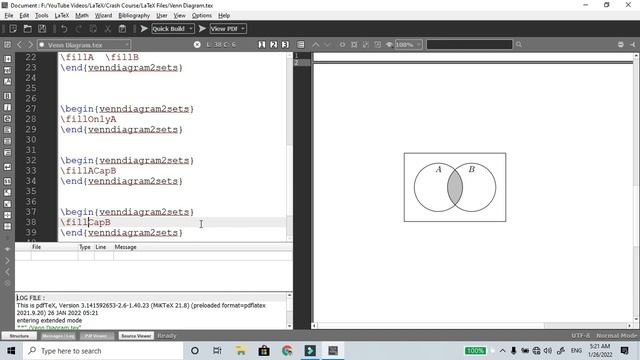
Task: Click bookmark 1 button
Action: pos(262,44)
